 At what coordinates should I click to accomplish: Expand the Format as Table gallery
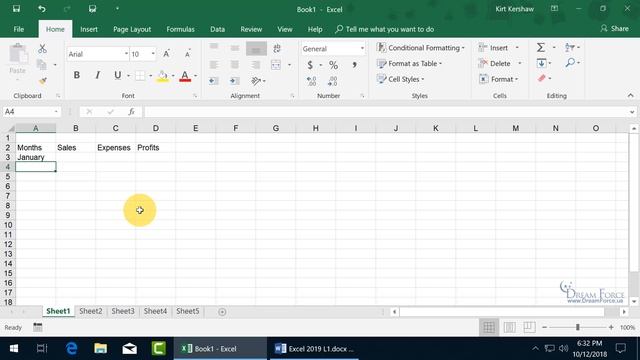coord(409,64)
